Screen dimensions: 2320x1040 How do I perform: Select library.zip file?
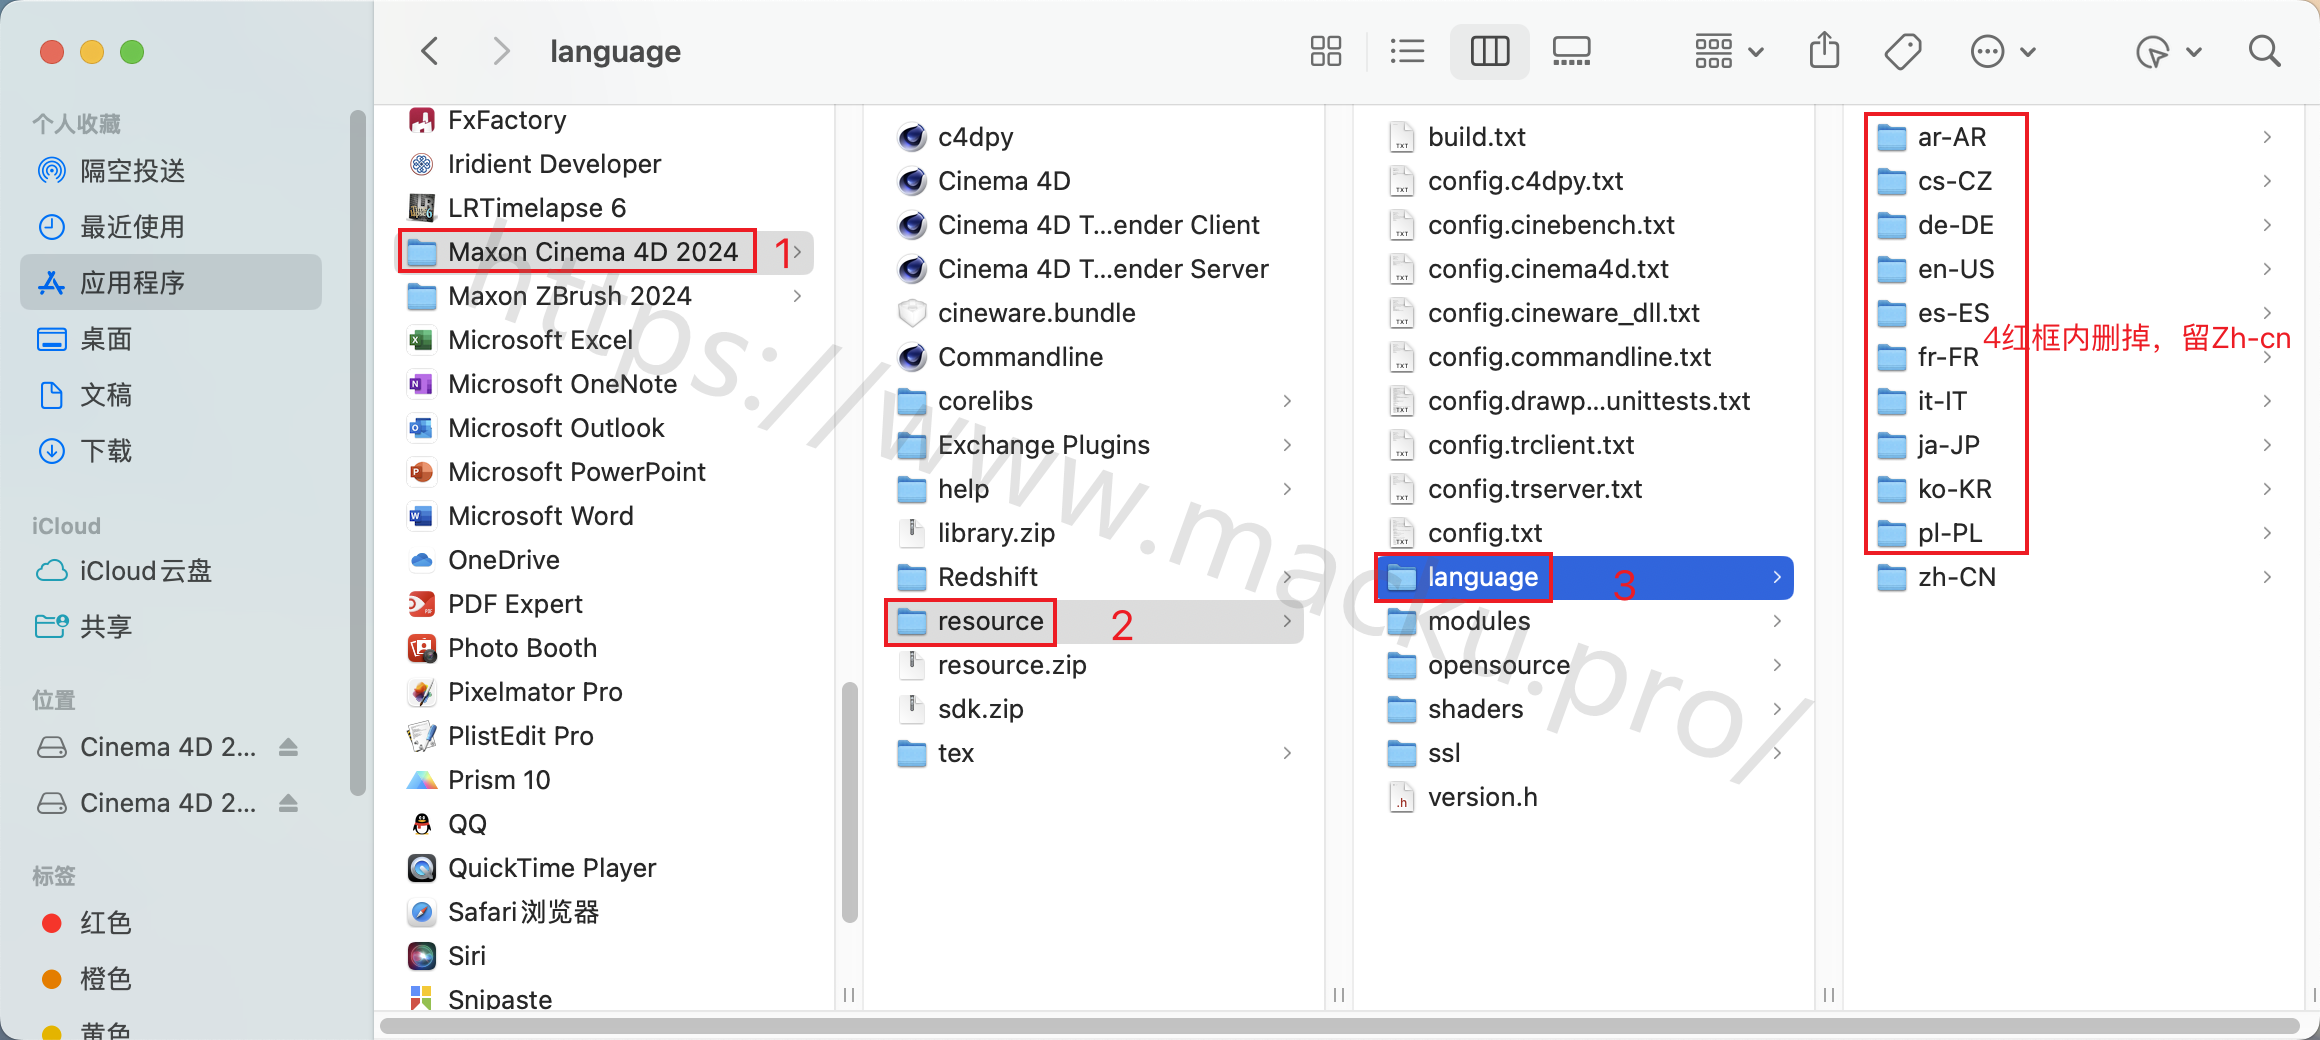point(1095,533)
